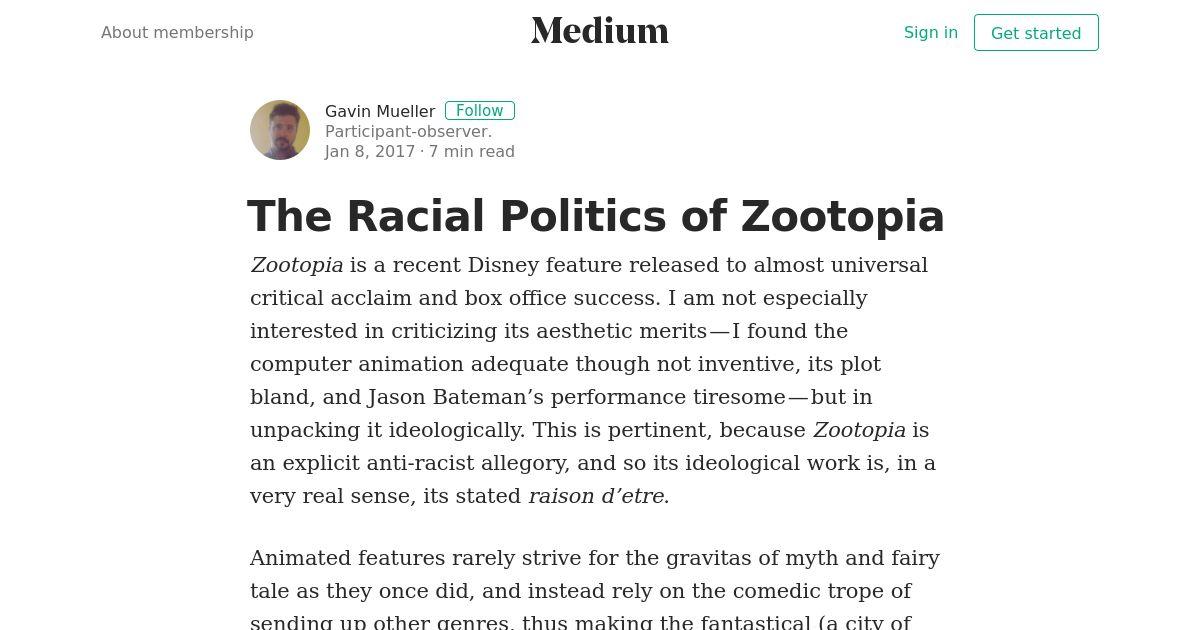Open Gavin Mueller's avatar photo

tap(280, 130)
